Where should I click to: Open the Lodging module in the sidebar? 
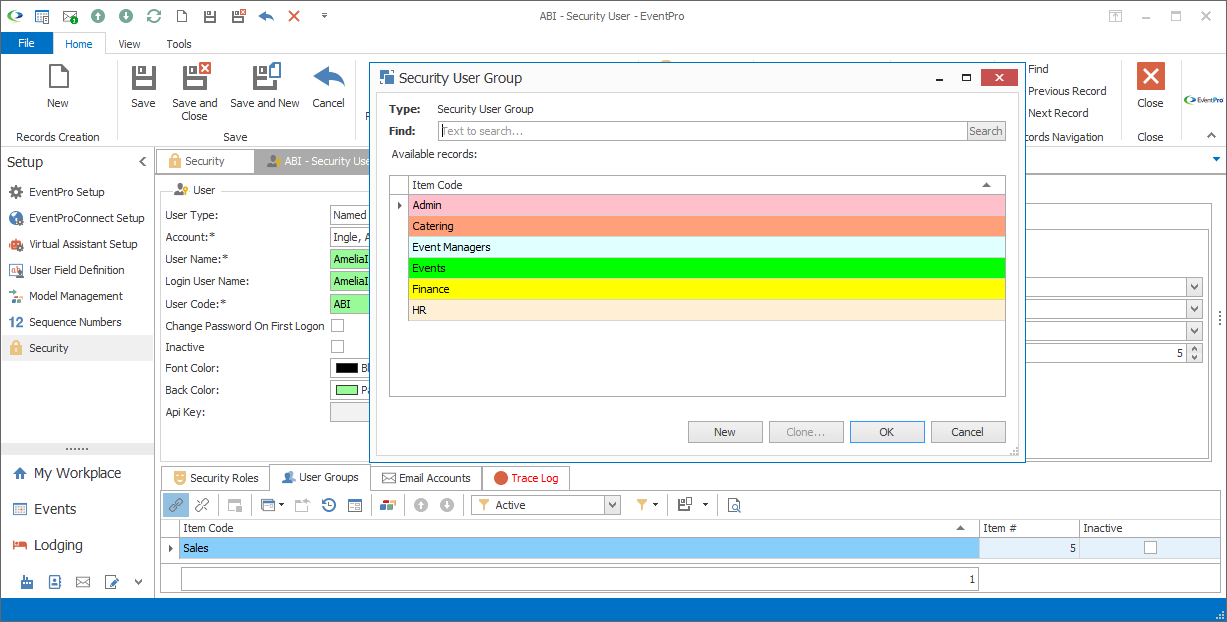pos(58,545)
